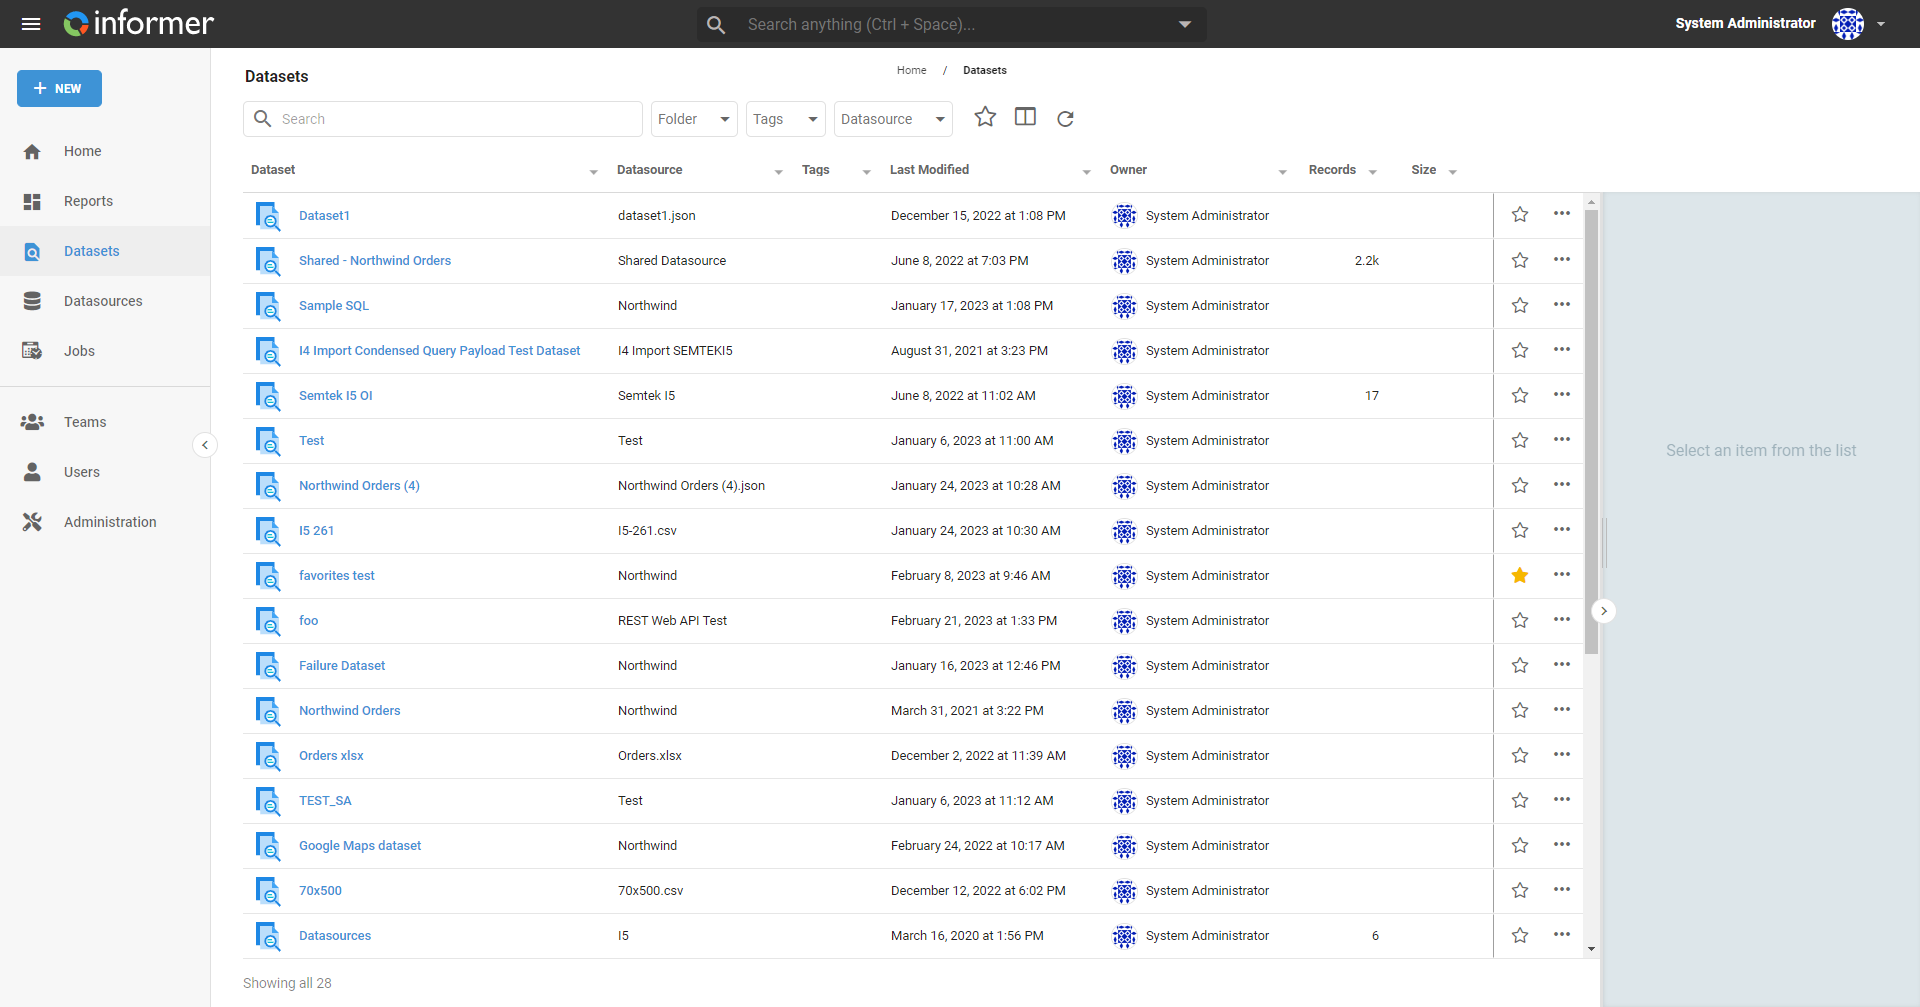
Task: Favorite the I5 261 star
Action: tap(1520, 530)
